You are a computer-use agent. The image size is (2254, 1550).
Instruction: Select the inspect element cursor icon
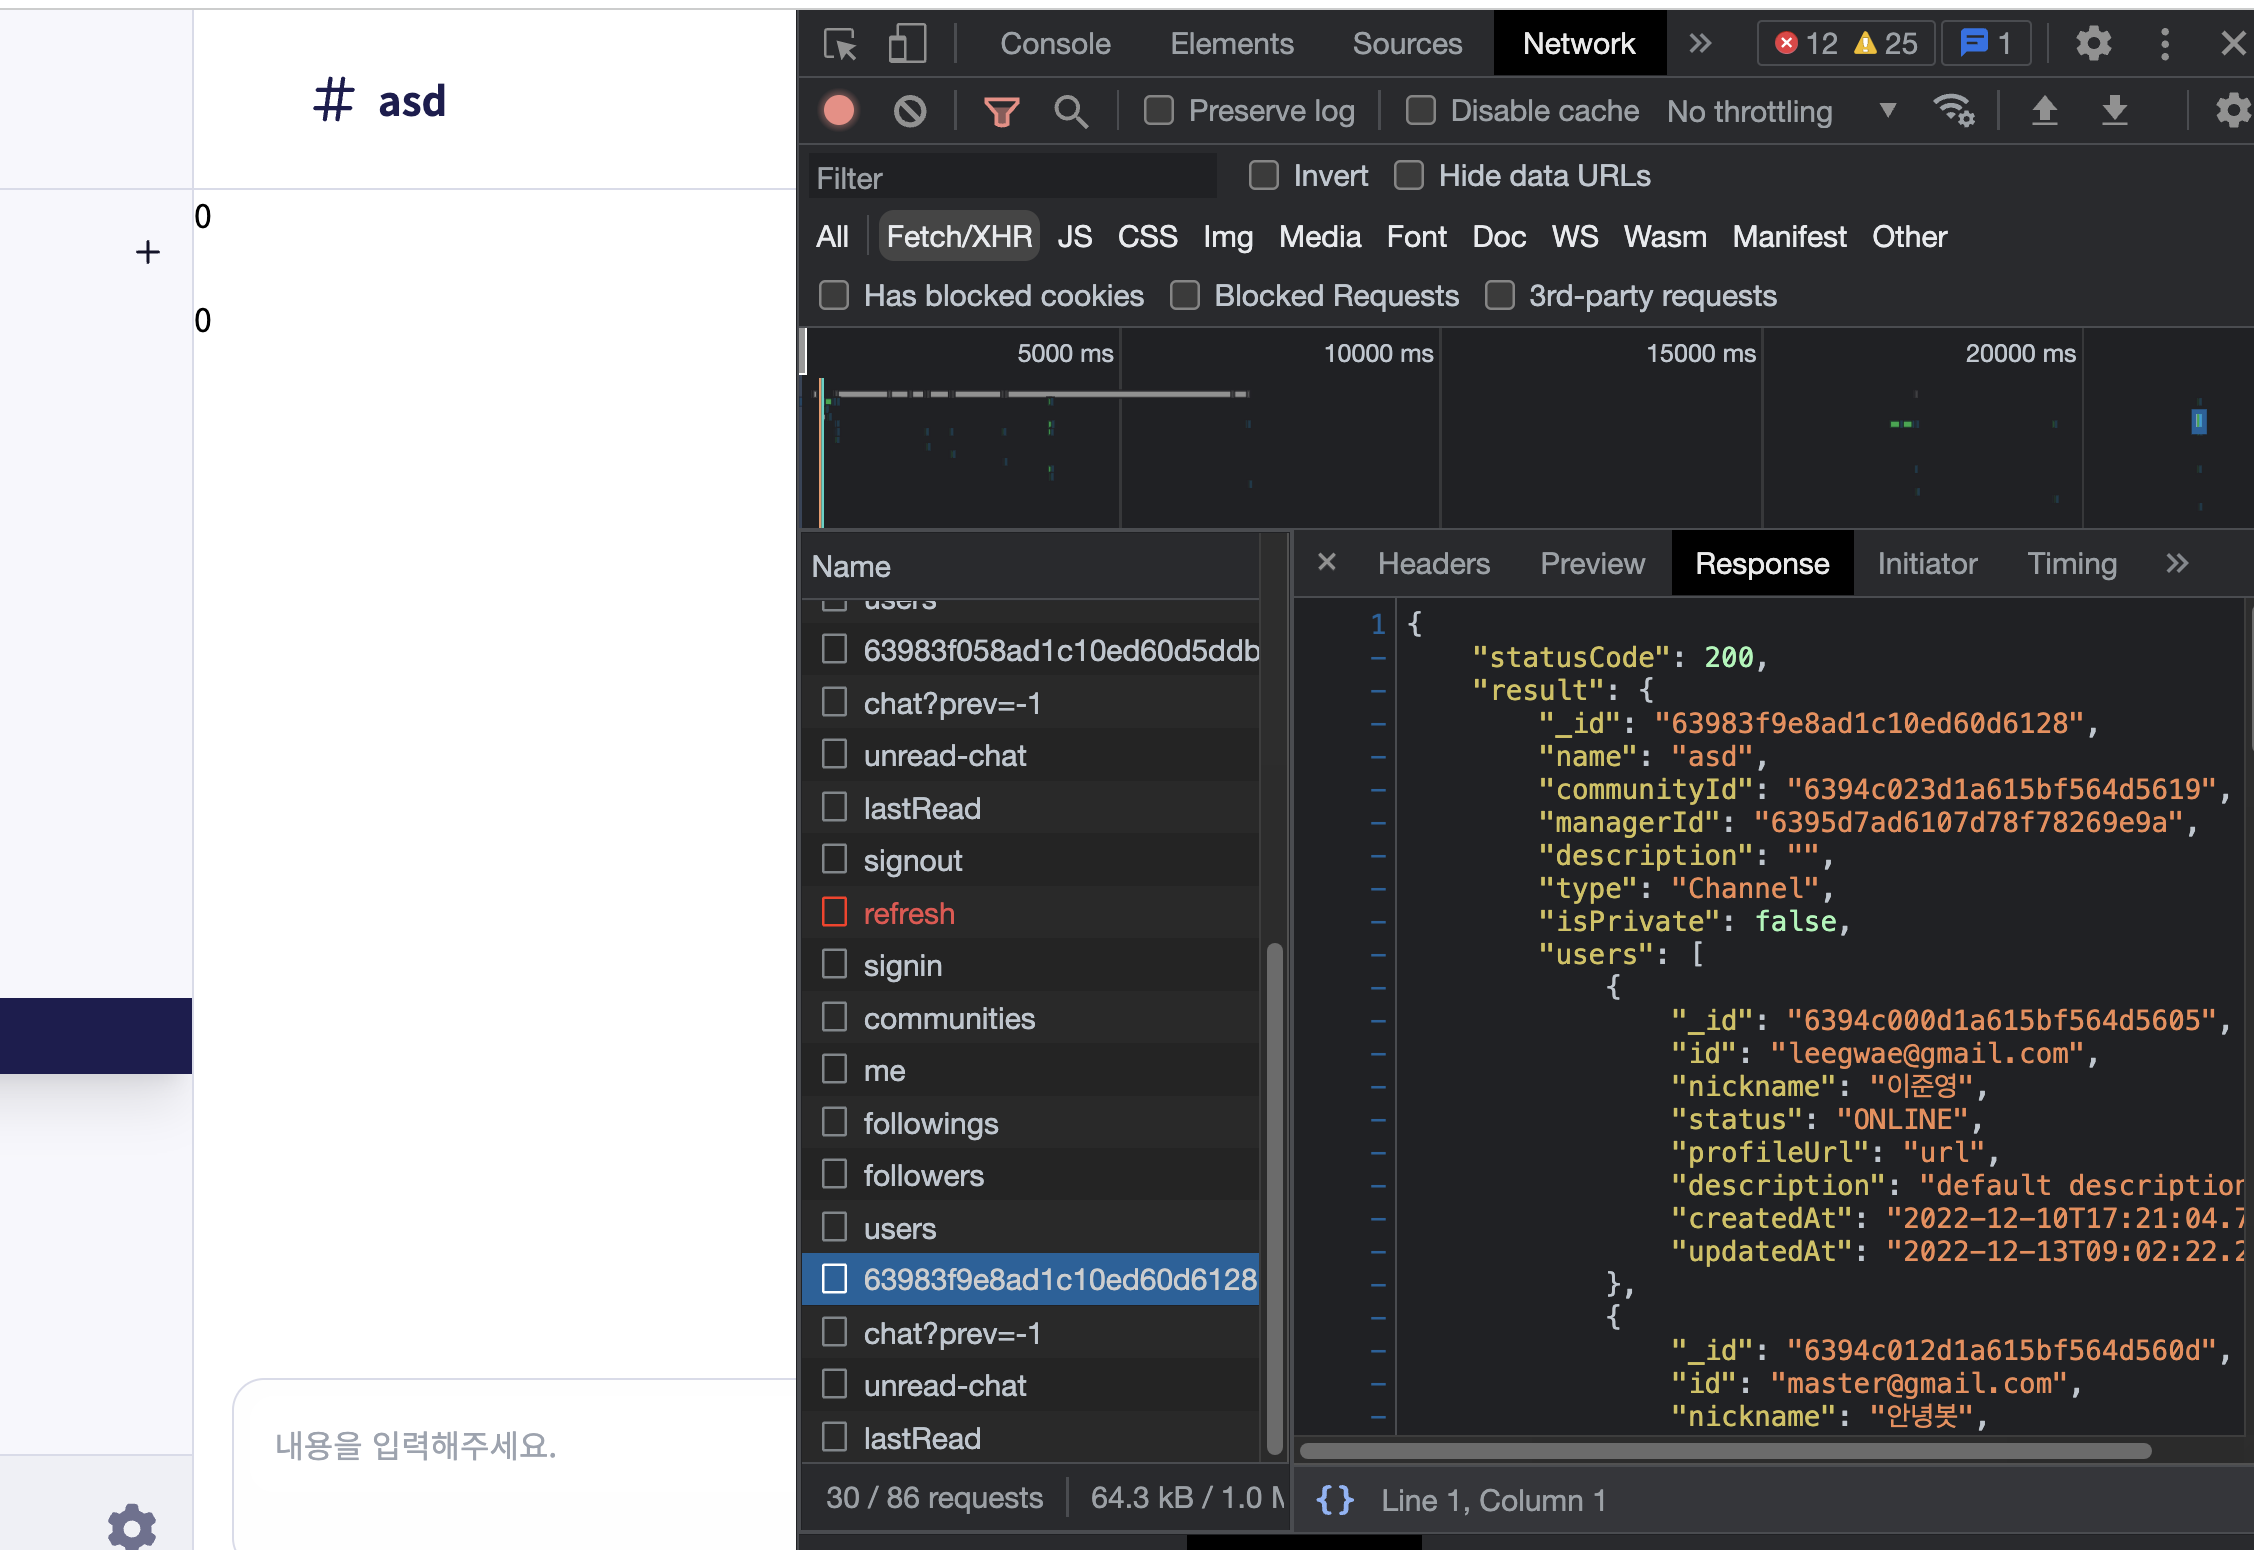tap(840, 44)
